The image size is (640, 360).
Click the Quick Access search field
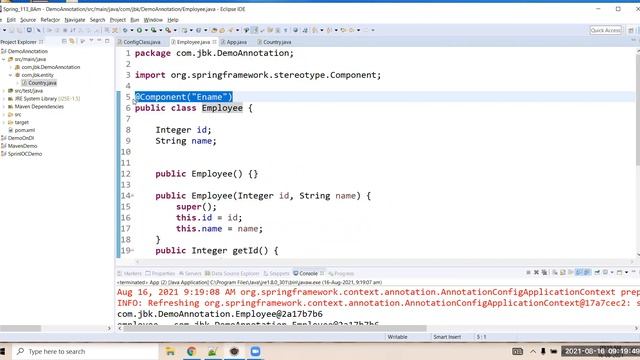click(x=606, y=30)
